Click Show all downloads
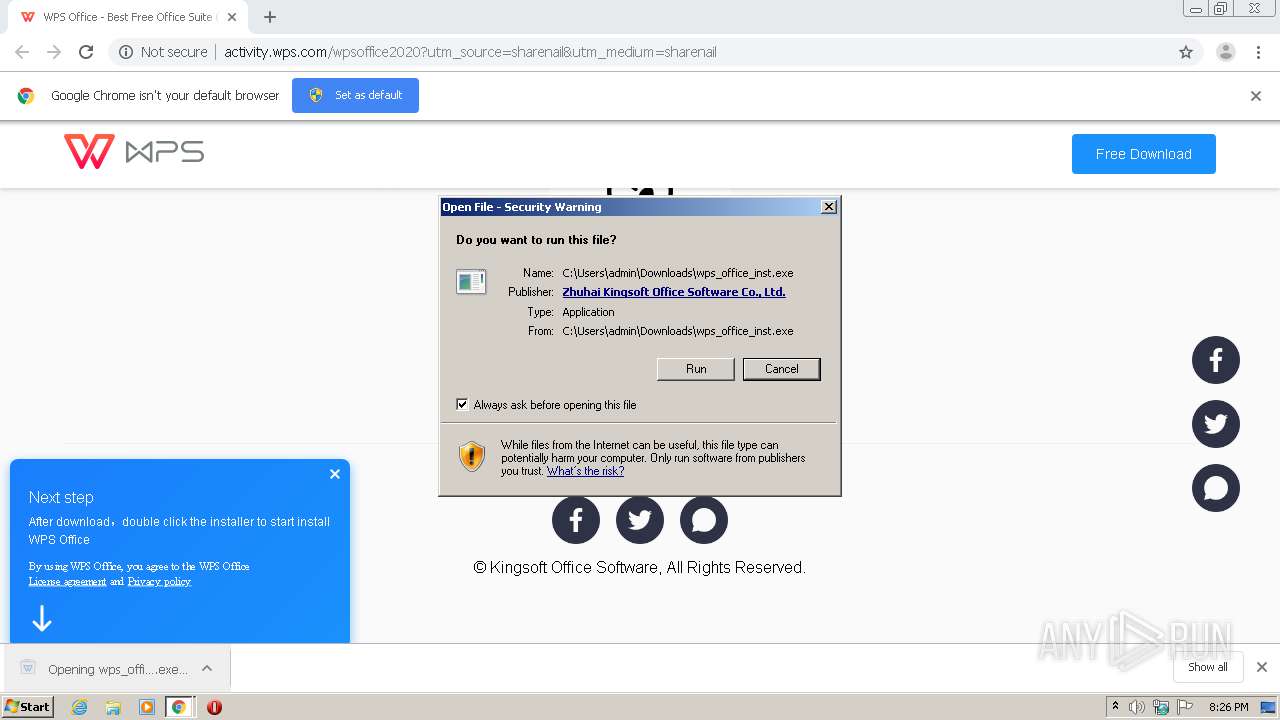 [1207, 667]
